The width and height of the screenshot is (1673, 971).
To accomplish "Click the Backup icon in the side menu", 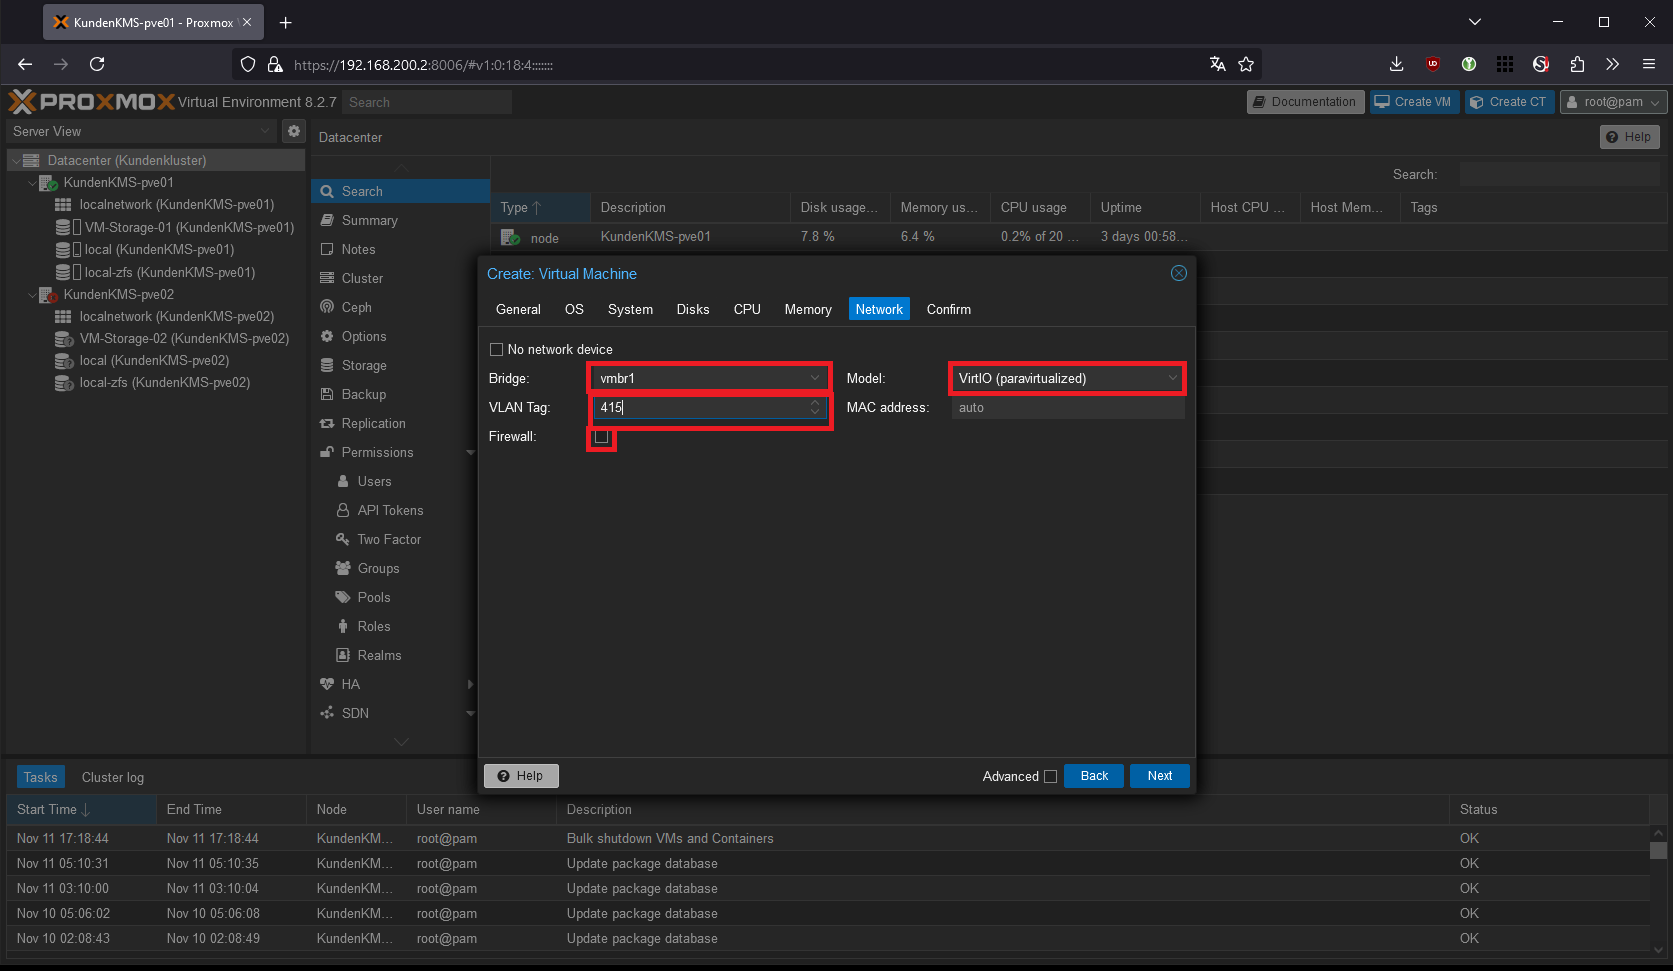I will (x=327, y=394).
